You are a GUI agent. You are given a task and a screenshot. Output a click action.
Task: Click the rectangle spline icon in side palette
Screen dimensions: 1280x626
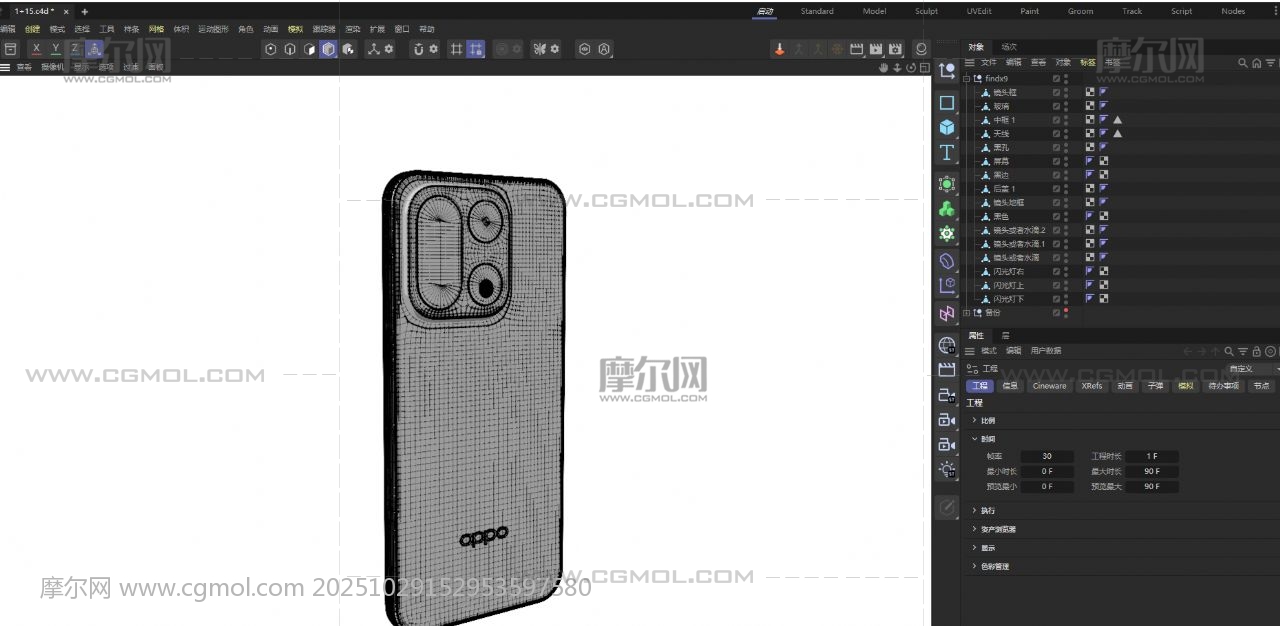pos(947,103)
